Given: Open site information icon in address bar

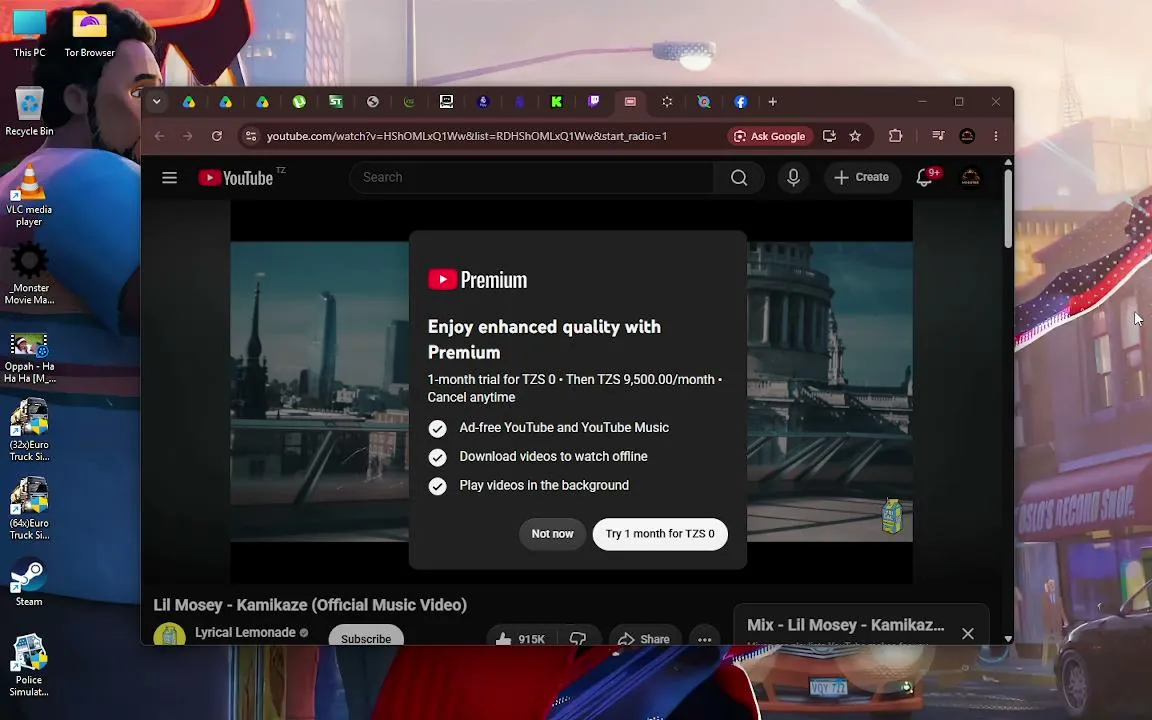Looking at the screenshot, I should tap(251, 136).
